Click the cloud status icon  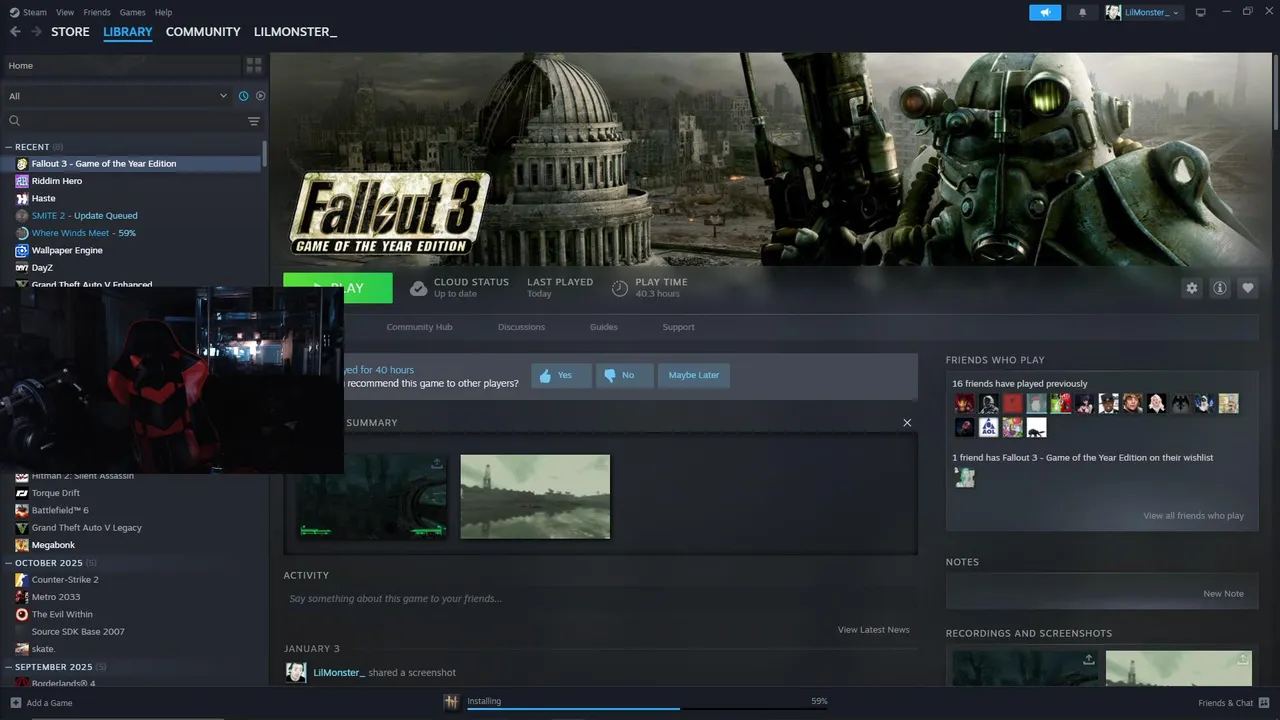click(419, 288)
